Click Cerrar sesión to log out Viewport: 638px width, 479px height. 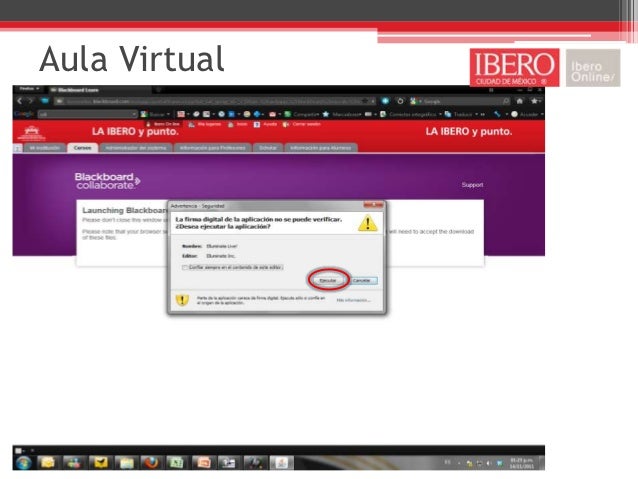coord(302,124)
